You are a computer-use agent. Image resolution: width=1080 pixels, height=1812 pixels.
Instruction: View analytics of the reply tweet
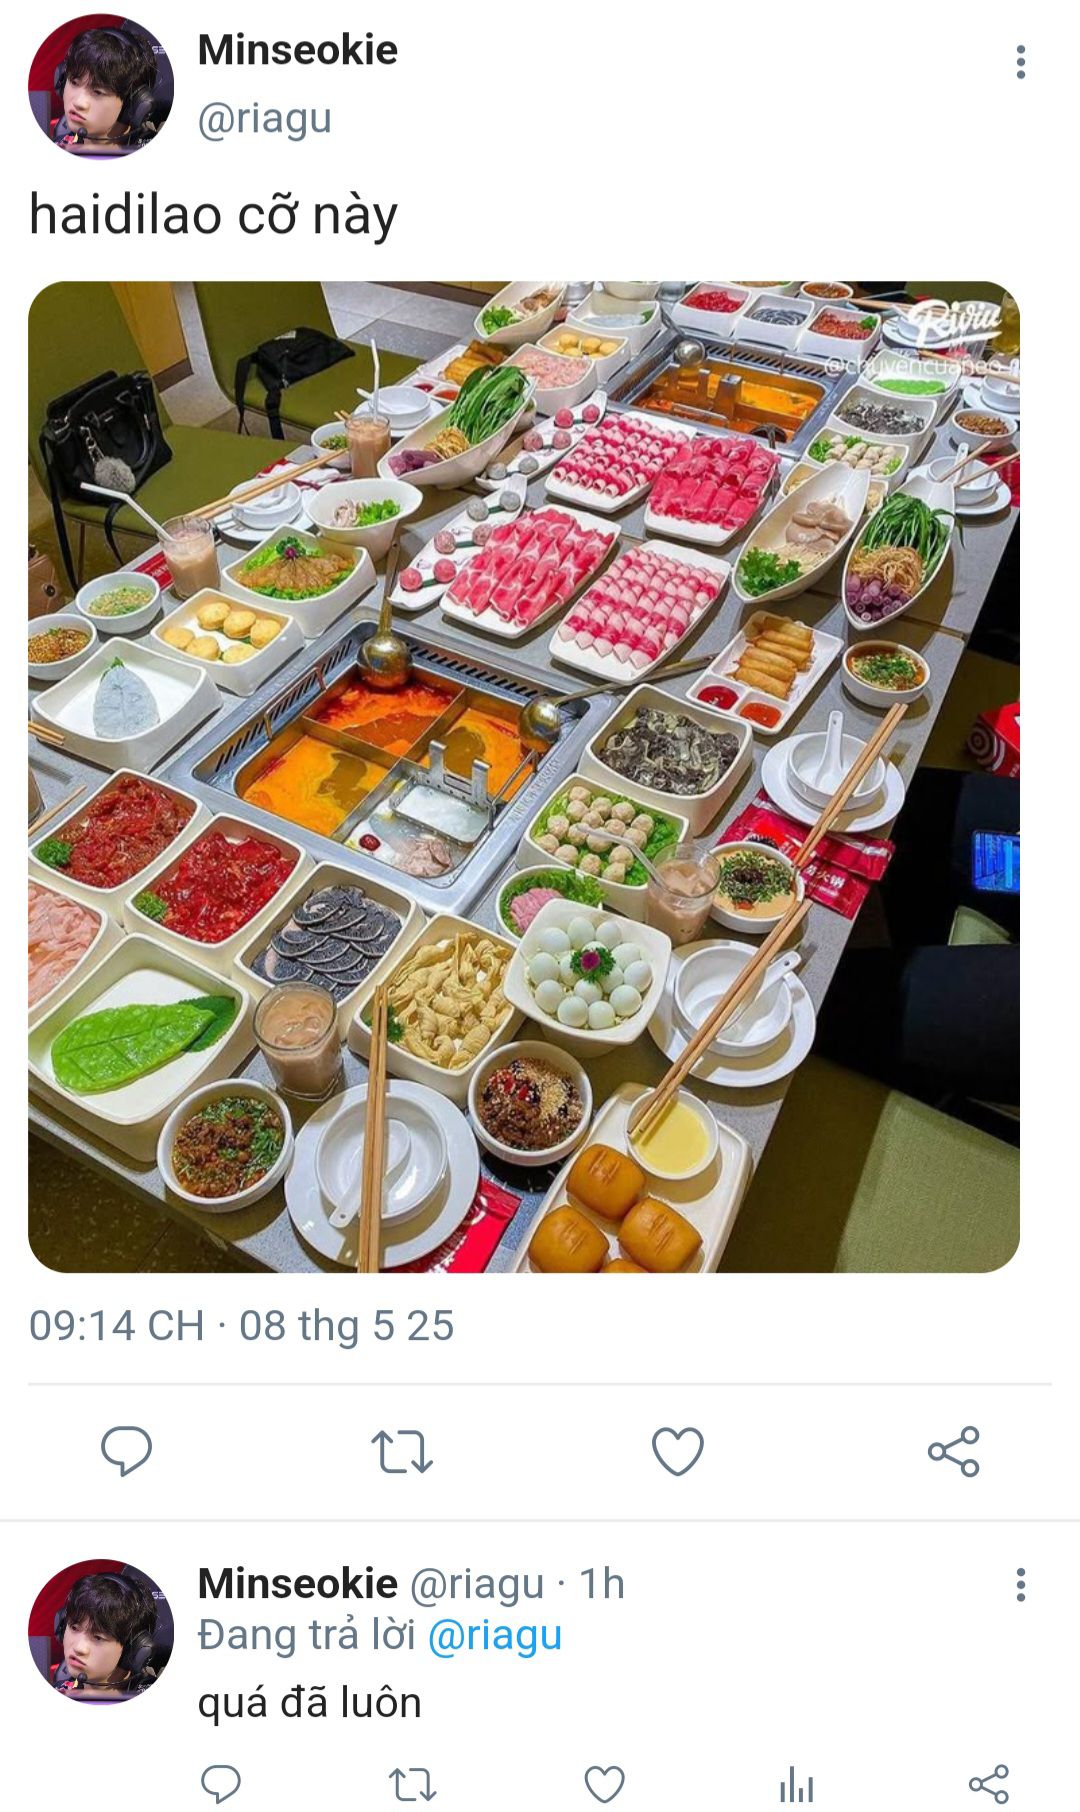[796, 1784]
